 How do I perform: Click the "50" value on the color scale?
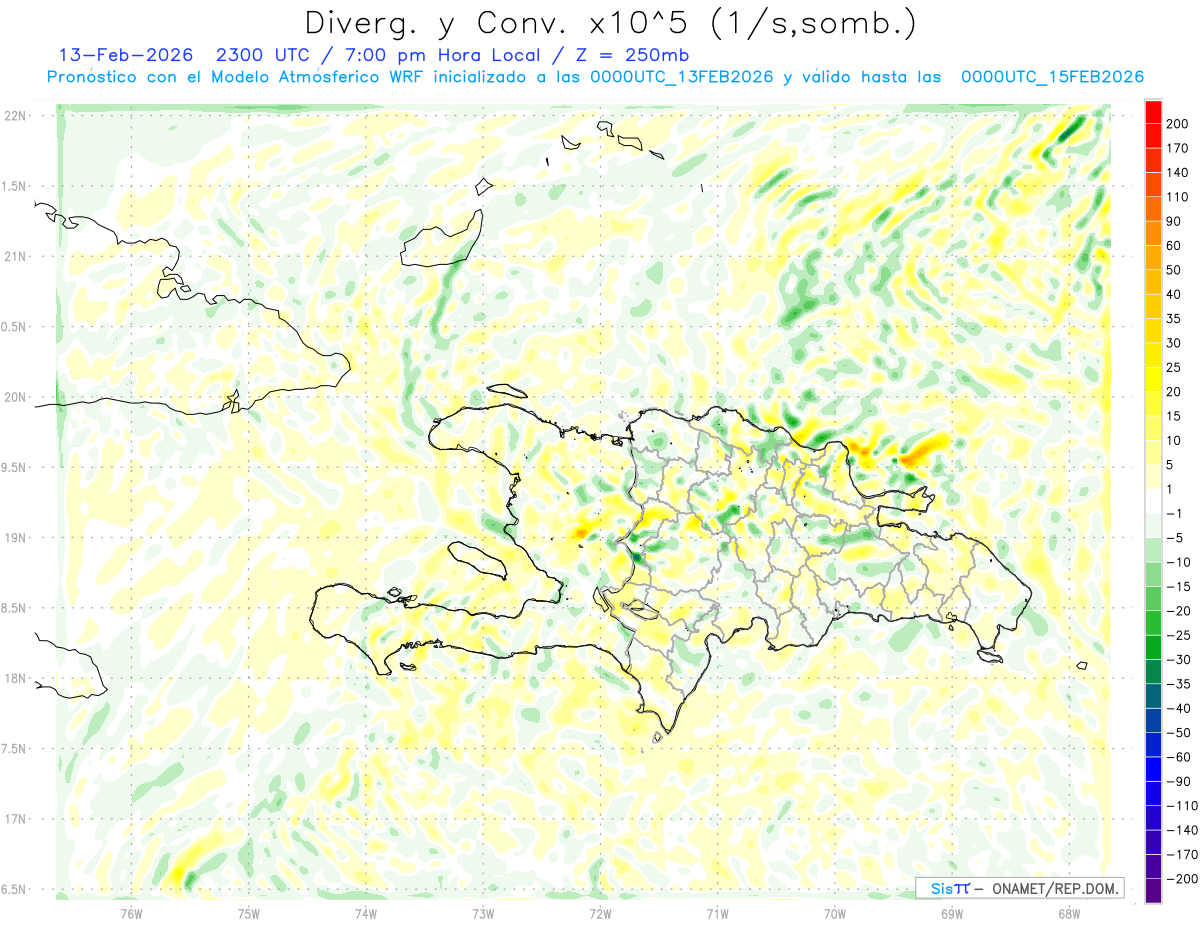click(x=1173, y=270)
